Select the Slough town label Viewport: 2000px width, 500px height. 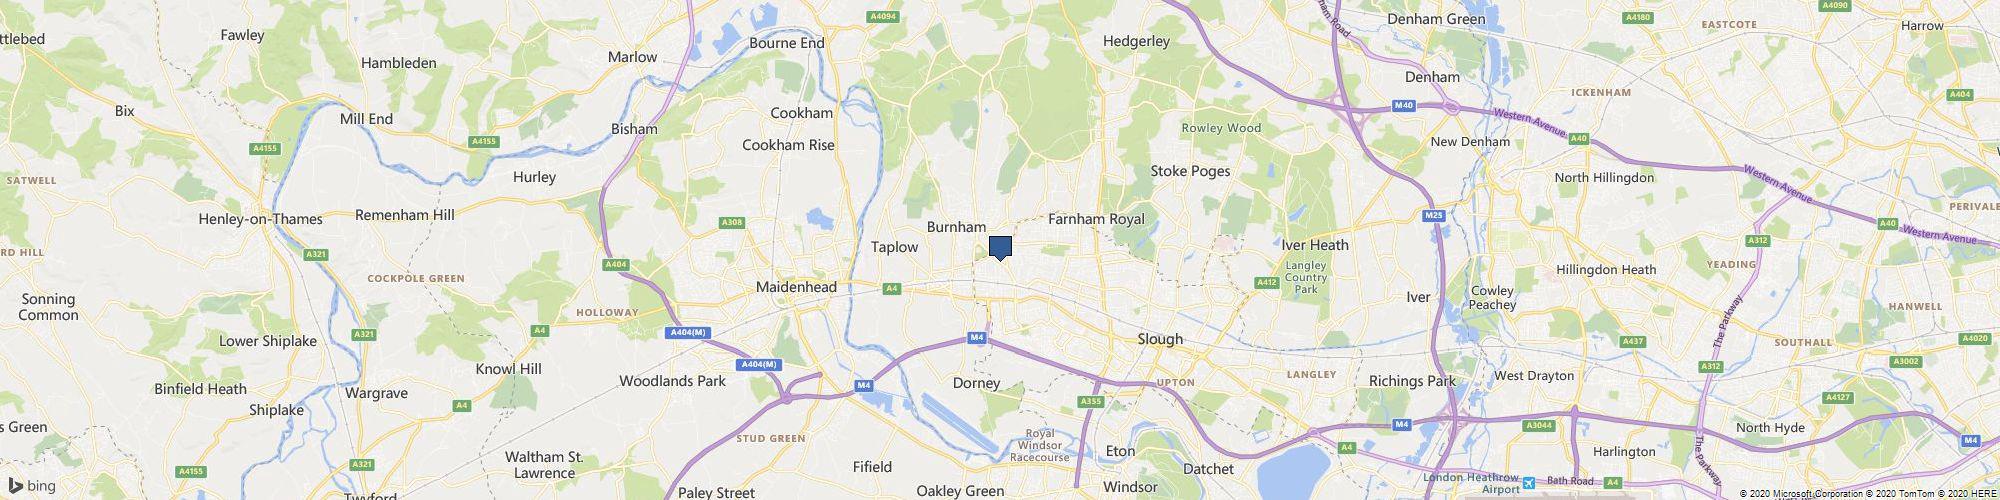(1160, 339)
